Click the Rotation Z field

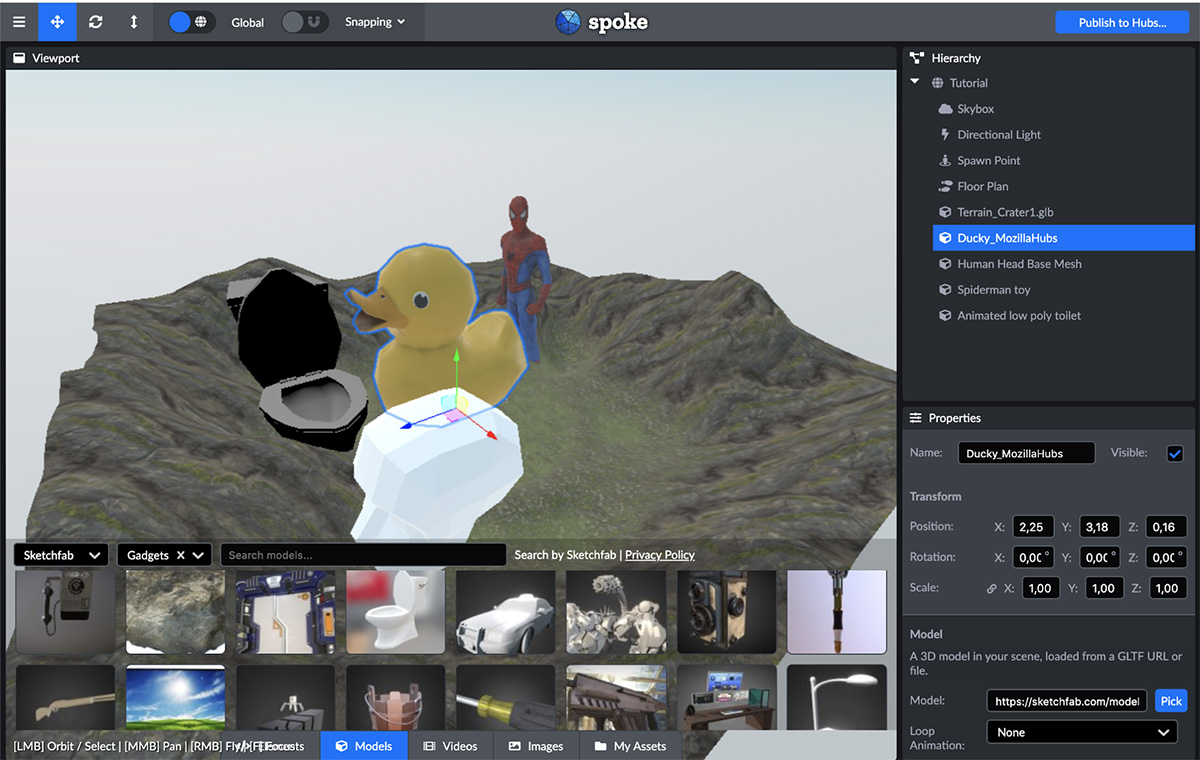[x=1168, y=557]
